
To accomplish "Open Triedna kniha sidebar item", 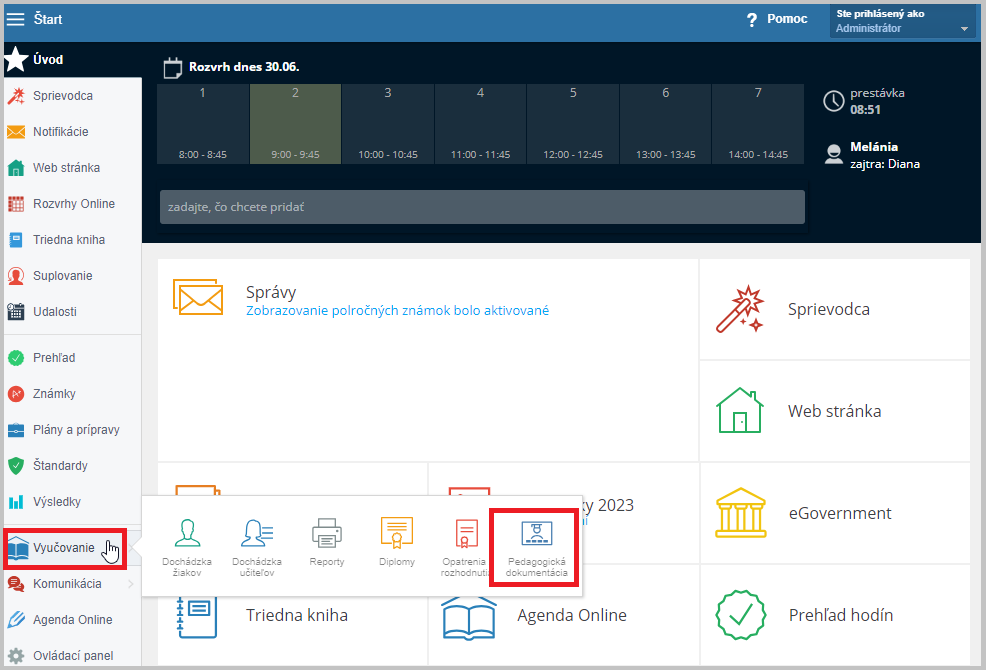I will pos(68,240).
